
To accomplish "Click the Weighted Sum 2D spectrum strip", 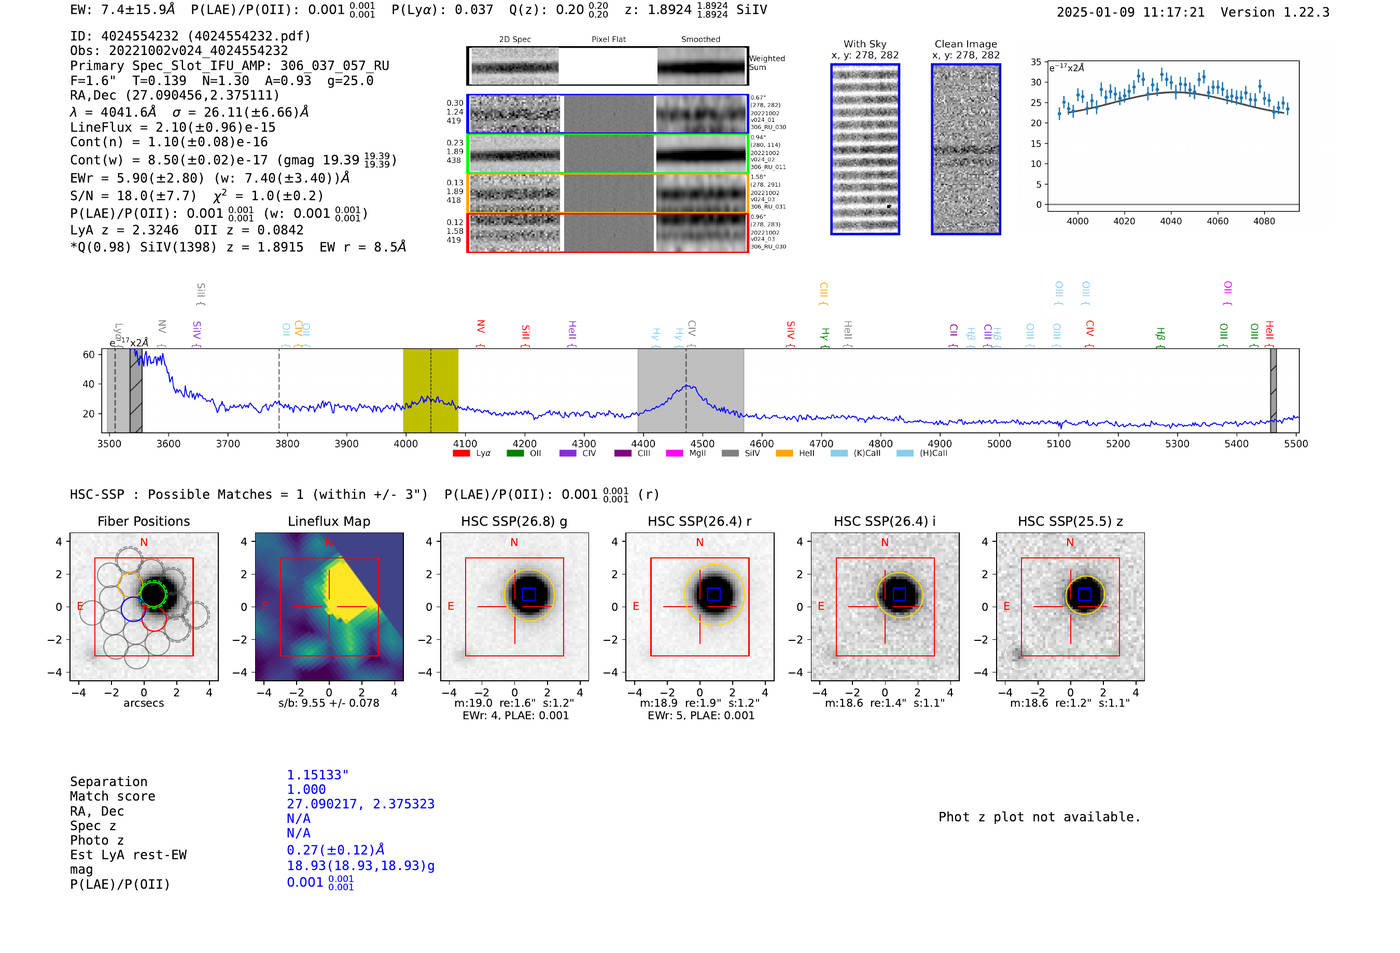I will (x=608, y=66).
